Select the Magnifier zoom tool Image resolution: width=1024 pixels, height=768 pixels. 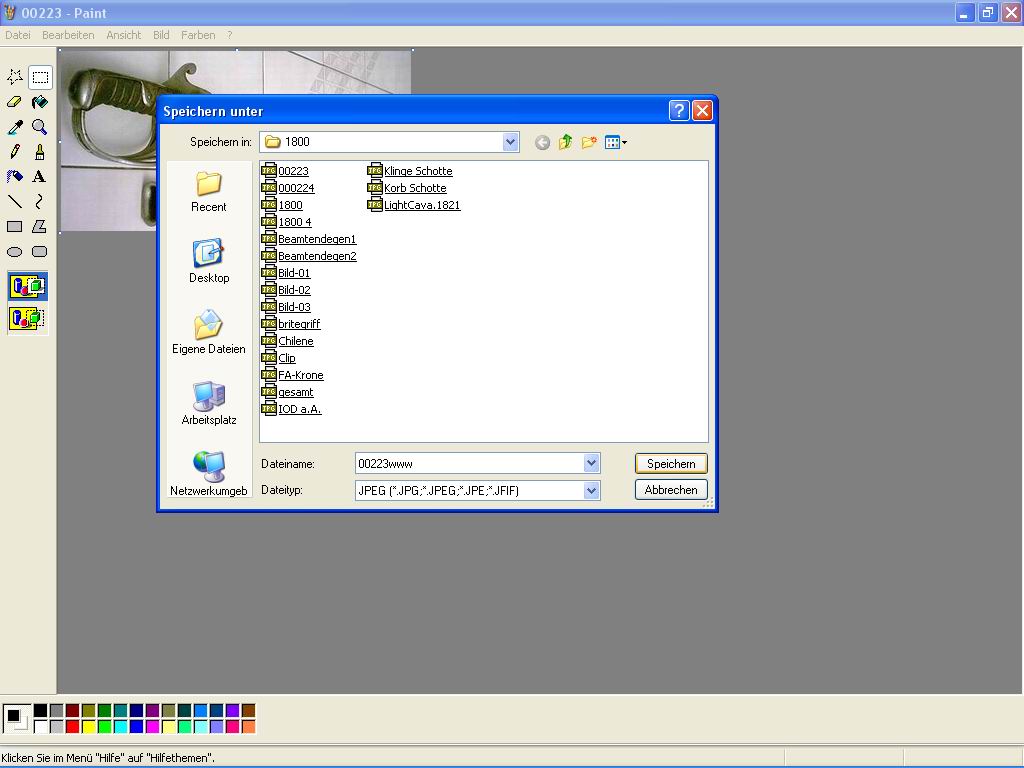tap(39, 127)
